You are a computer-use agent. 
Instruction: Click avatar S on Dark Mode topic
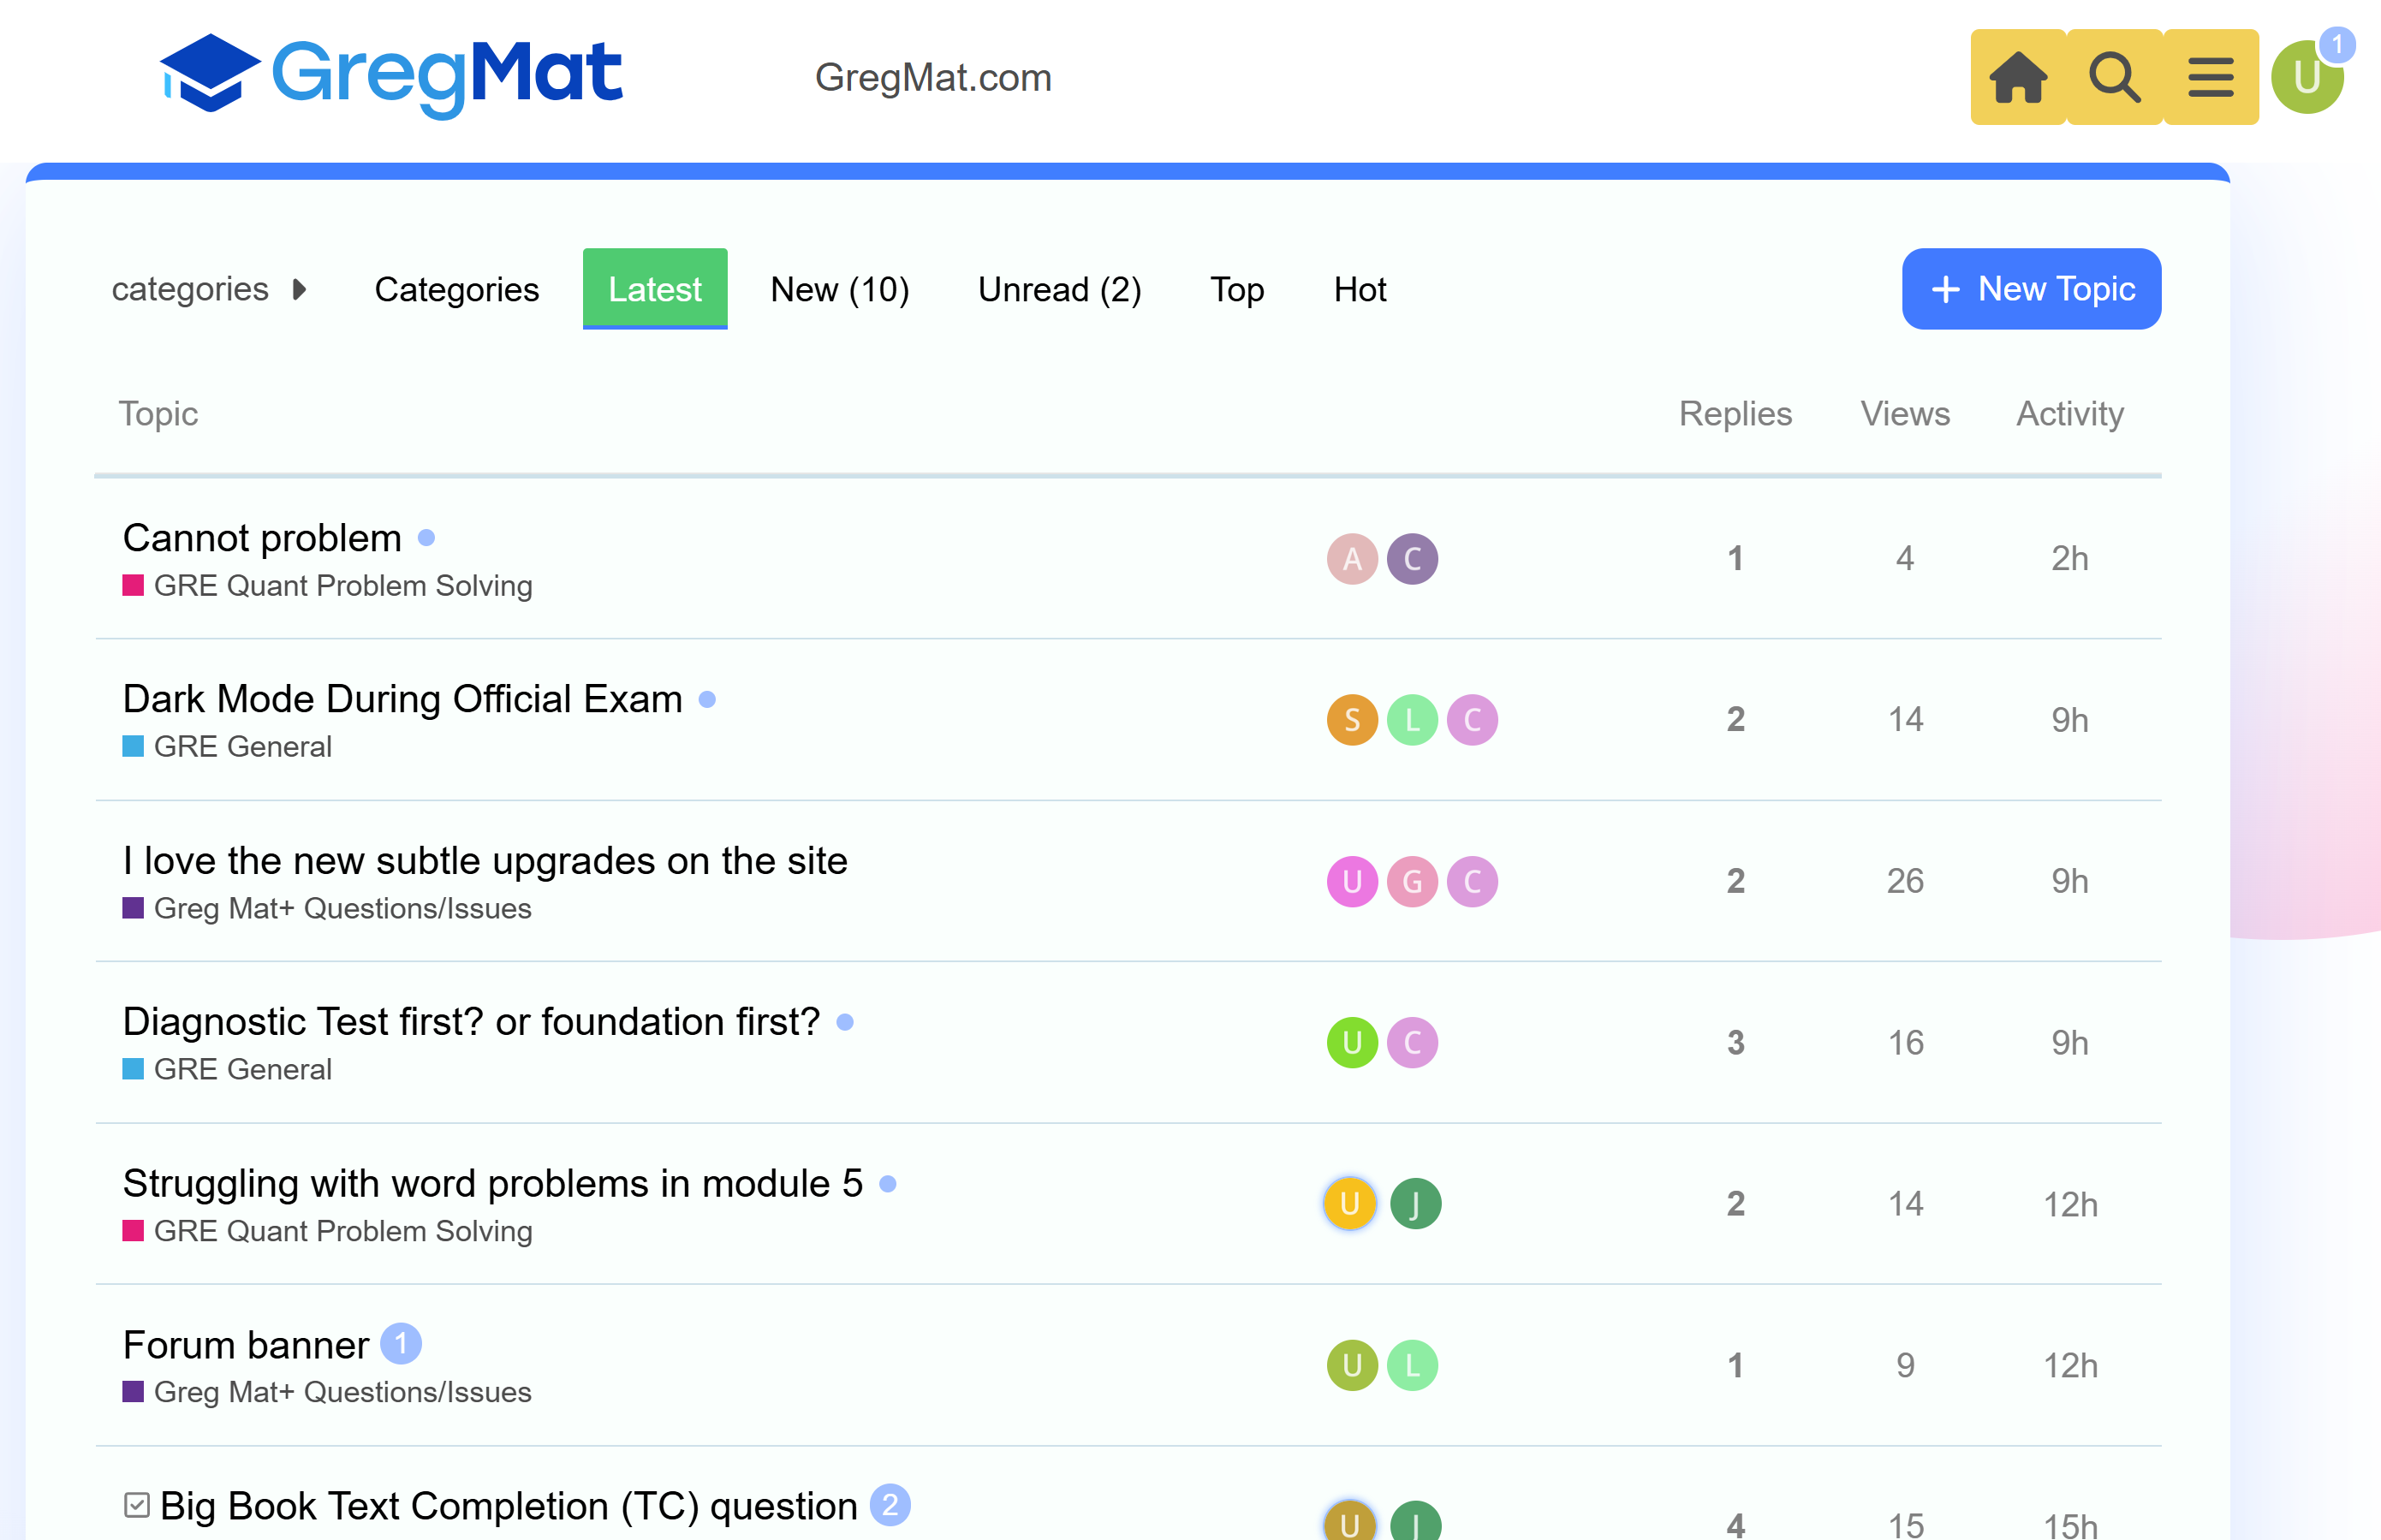tap(1352, 720)
